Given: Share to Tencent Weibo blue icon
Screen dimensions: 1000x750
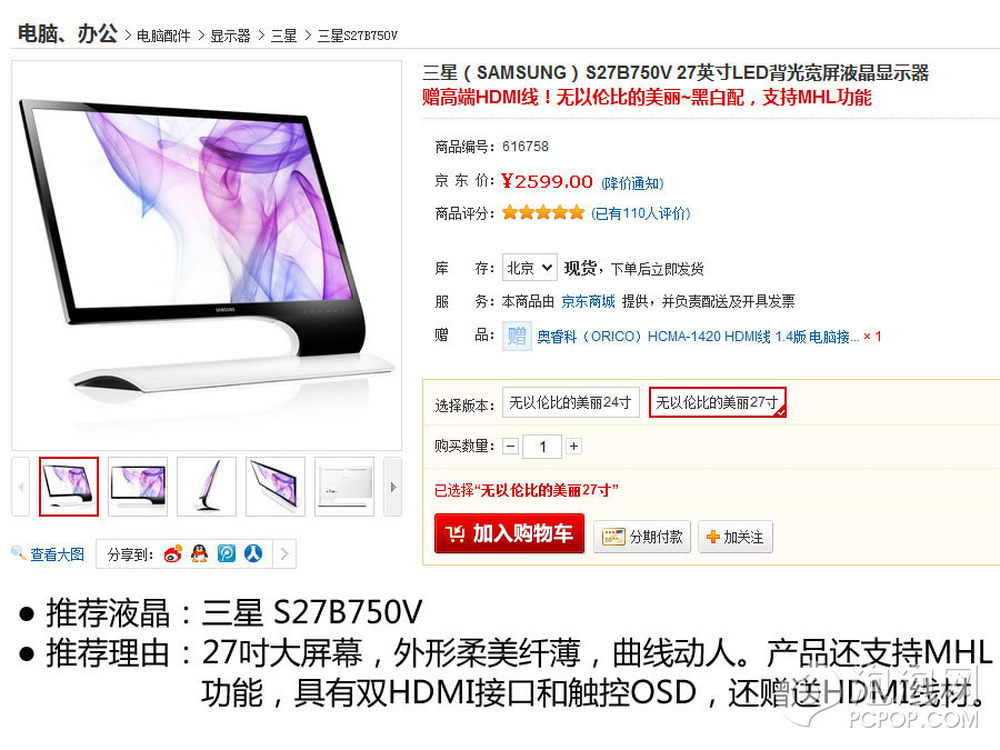Looking at the screenshot, I should coord(226,554).
